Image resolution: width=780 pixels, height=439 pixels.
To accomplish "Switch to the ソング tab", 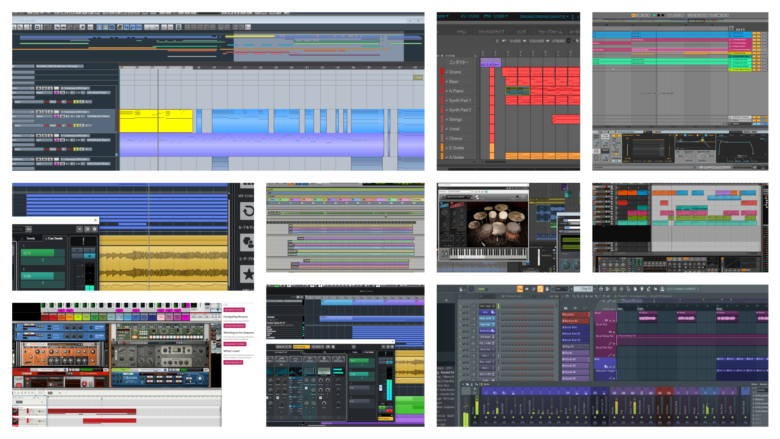I will [x=521, y=32].
